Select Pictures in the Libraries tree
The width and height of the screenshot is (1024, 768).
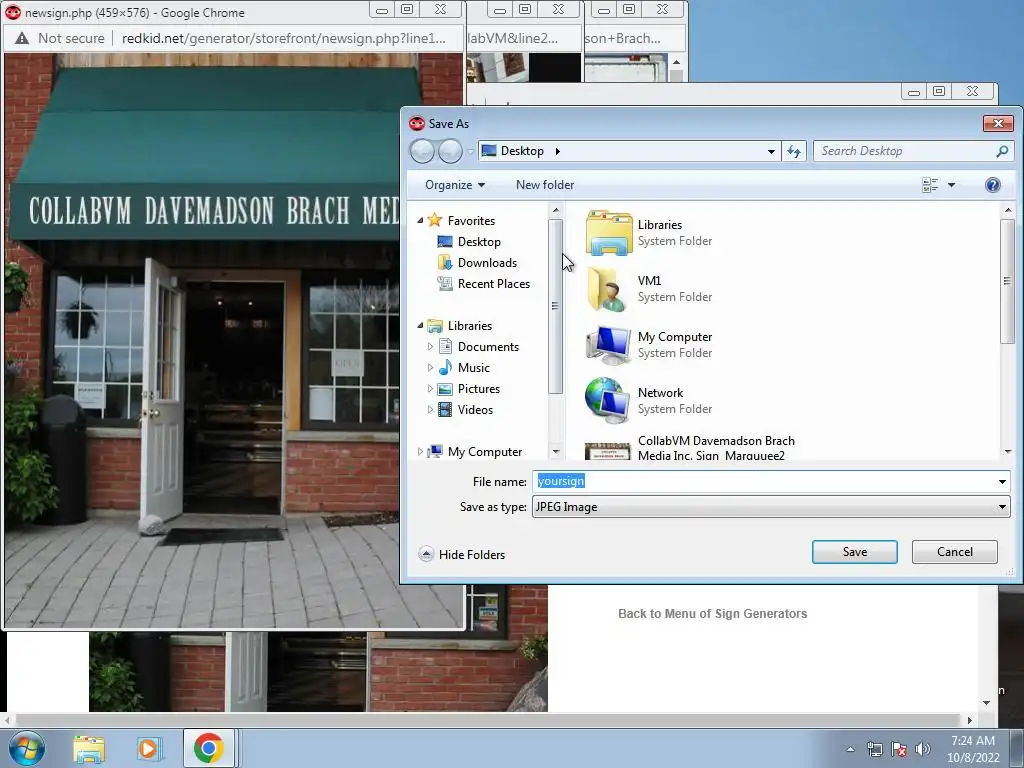point(479,389)
